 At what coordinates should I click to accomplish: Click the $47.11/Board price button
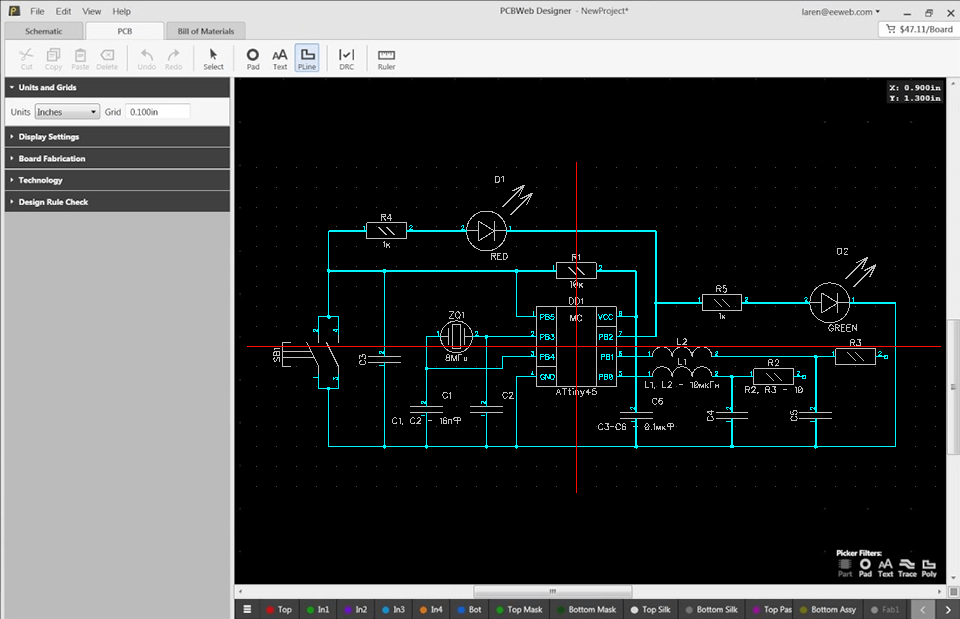pyautogui.click(x=916, y=30)
